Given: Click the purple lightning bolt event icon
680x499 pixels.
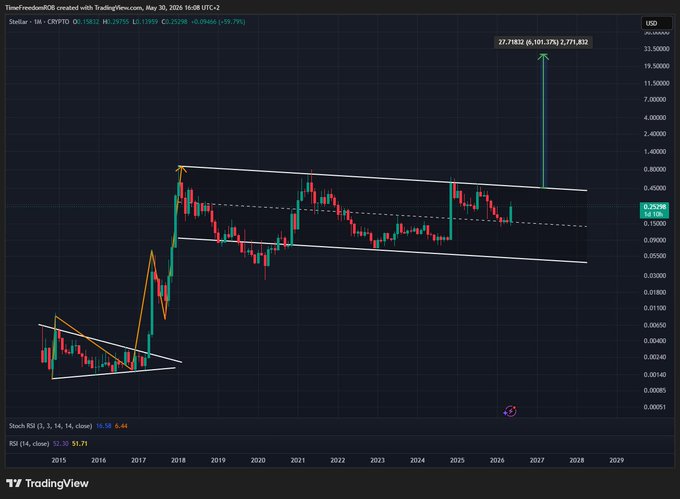Looking at the screenshot, I should click(x=510, y=411).
